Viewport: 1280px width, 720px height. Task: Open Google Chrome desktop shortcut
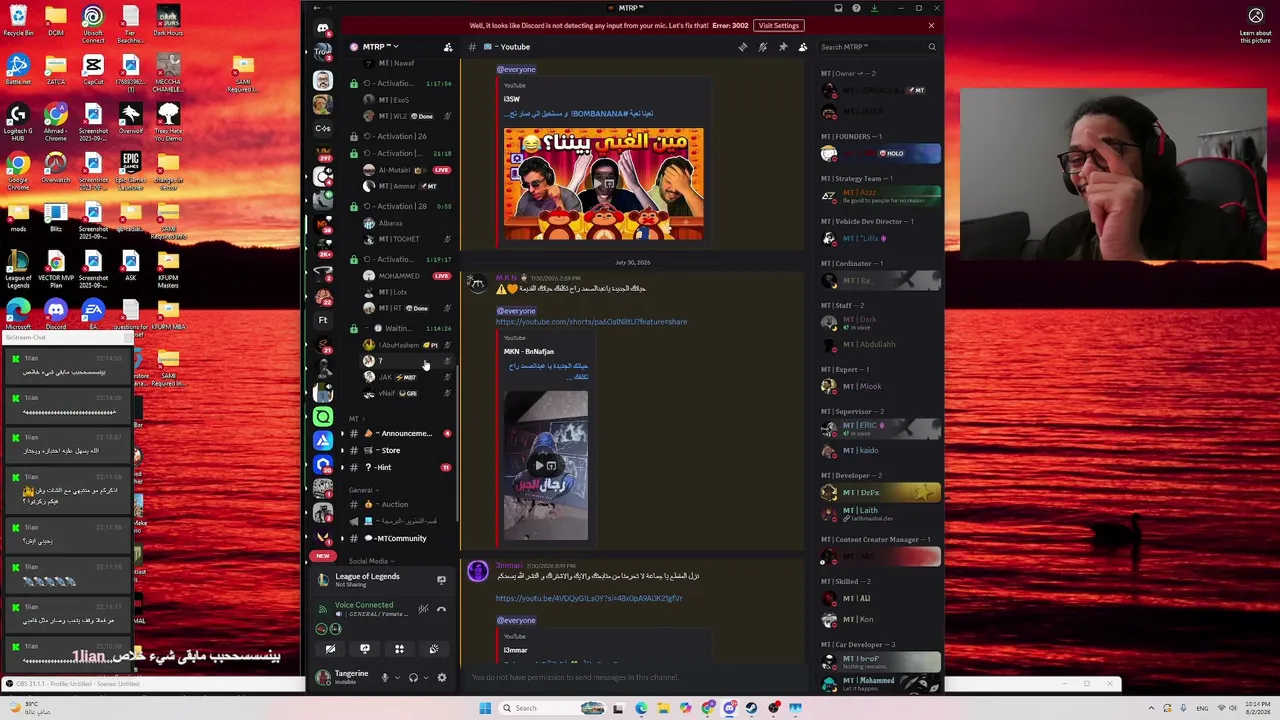pos(18,171)
